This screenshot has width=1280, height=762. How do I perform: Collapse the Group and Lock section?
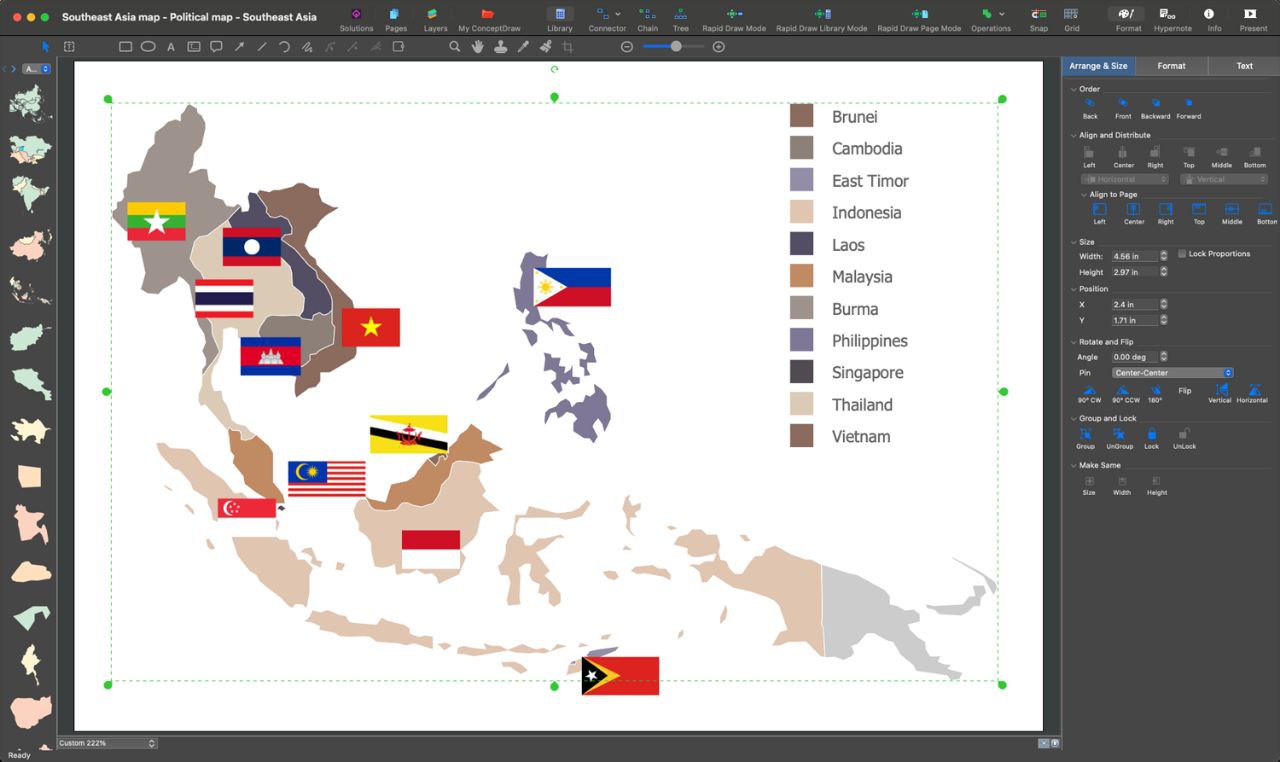[x=1074, y=419]
